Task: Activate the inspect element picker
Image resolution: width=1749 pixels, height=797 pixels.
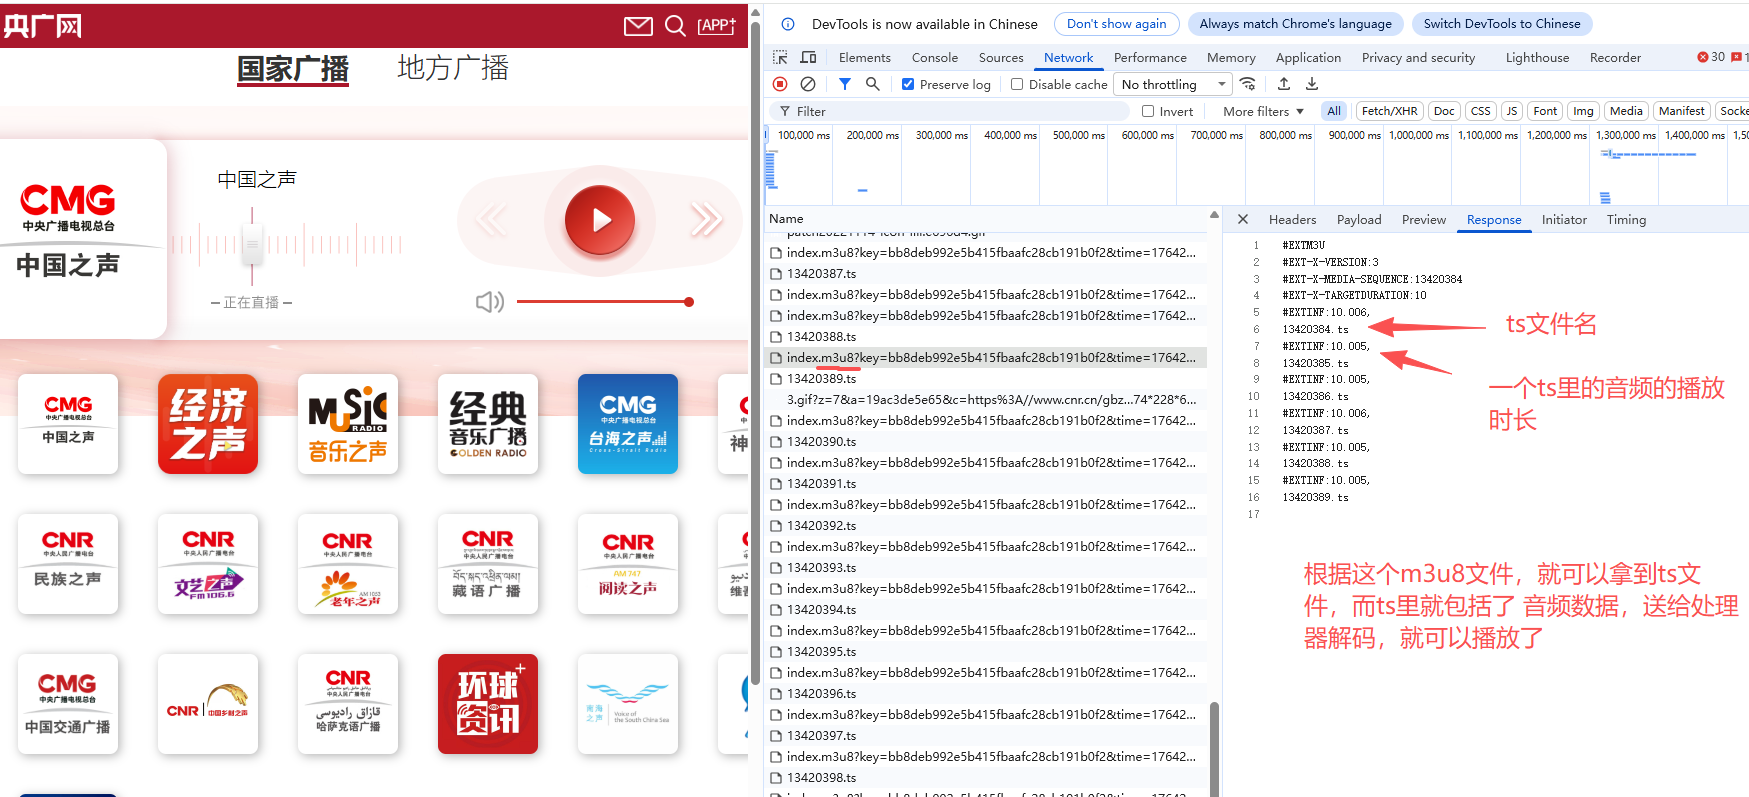Action: click(781, 57)
